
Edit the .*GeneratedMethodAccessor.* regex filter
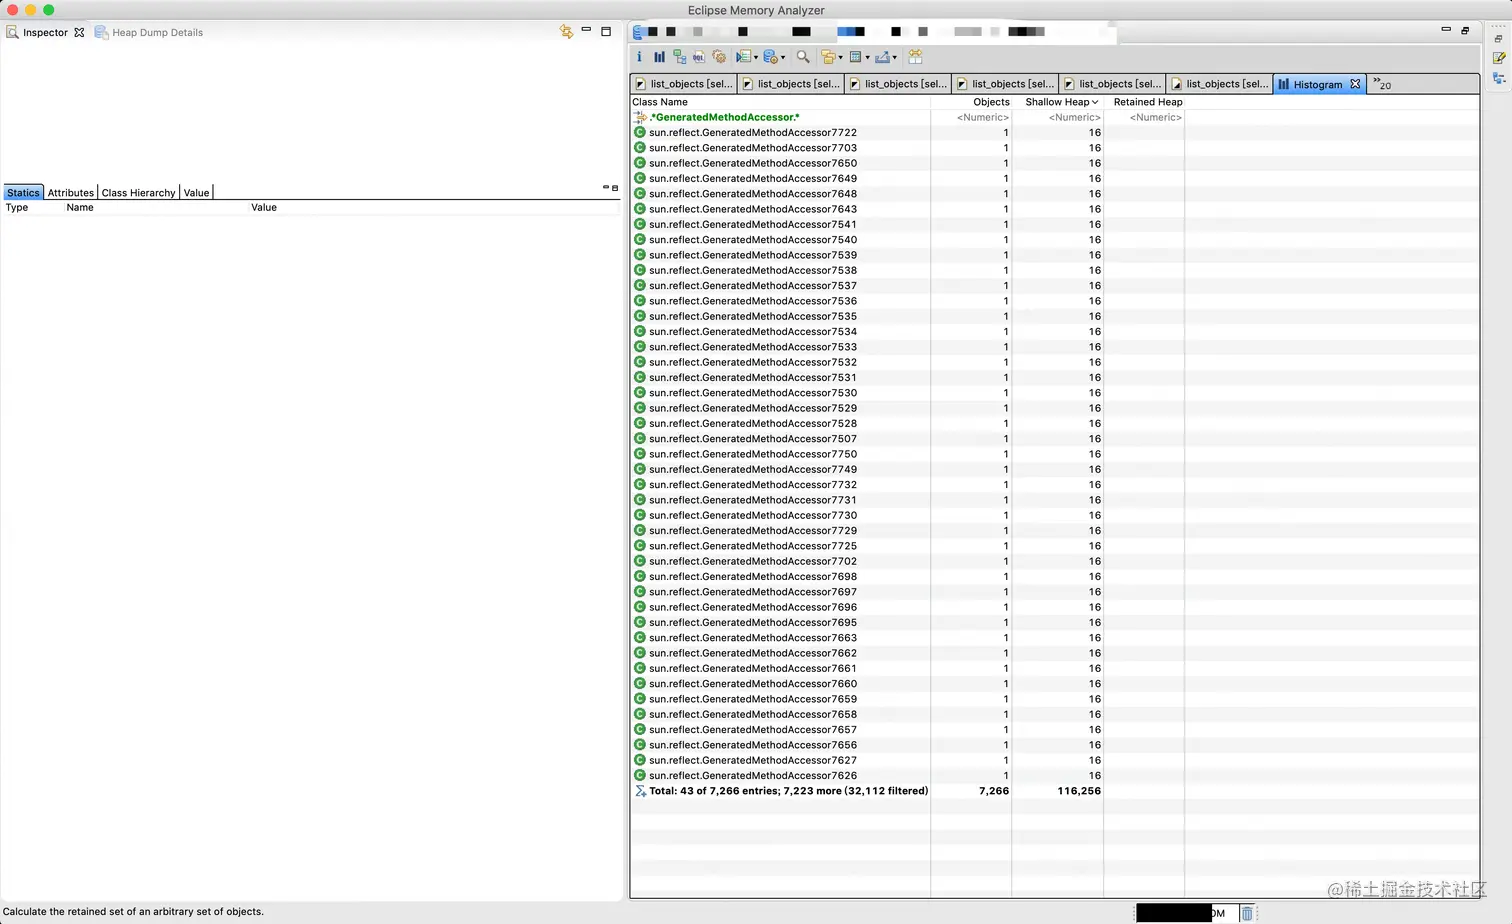click(x=724, y=117)
